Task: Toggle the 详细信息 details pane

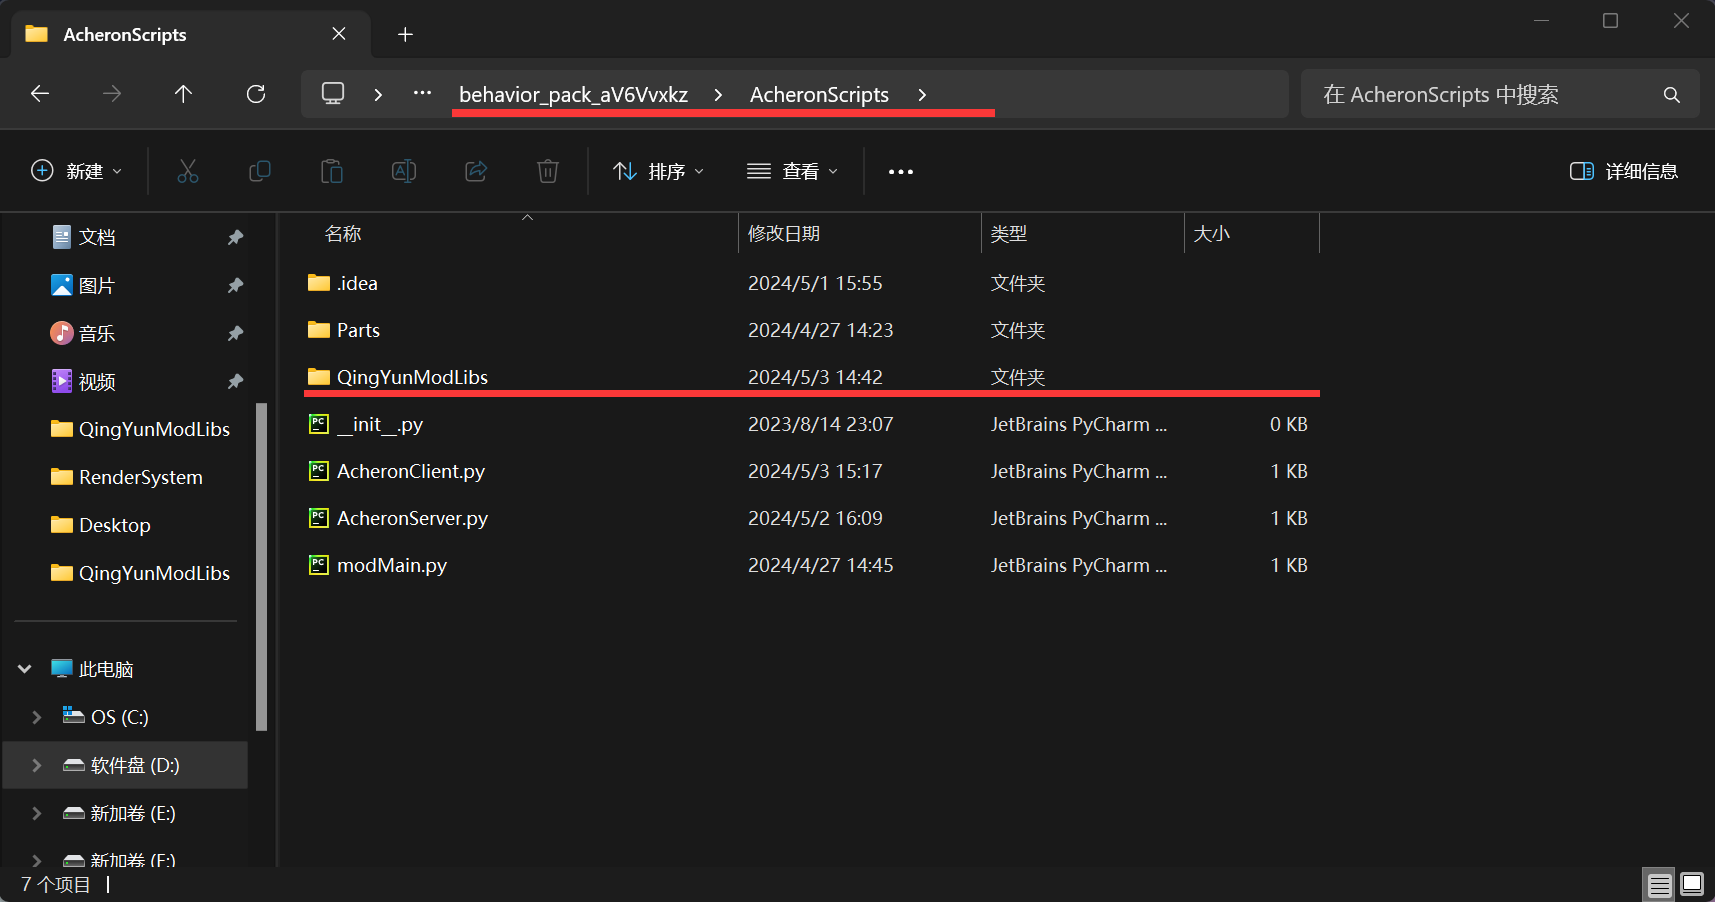Action: (1624, 171)
